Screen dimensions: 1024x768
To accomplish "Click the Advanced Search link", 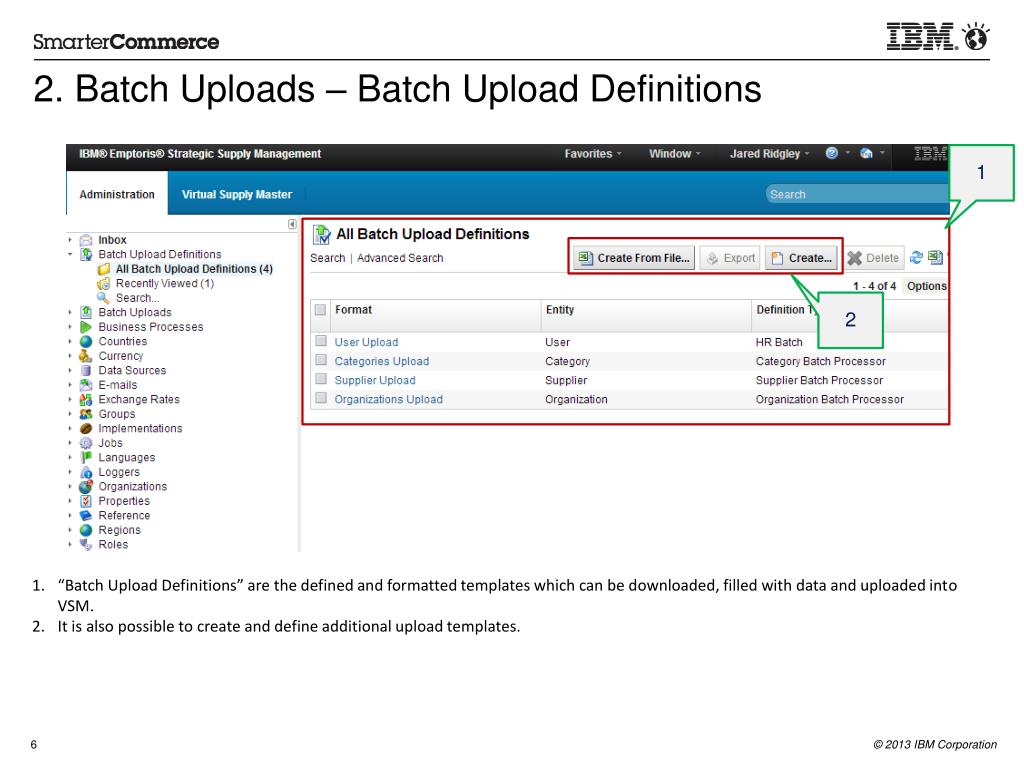I will pos(400,258).
